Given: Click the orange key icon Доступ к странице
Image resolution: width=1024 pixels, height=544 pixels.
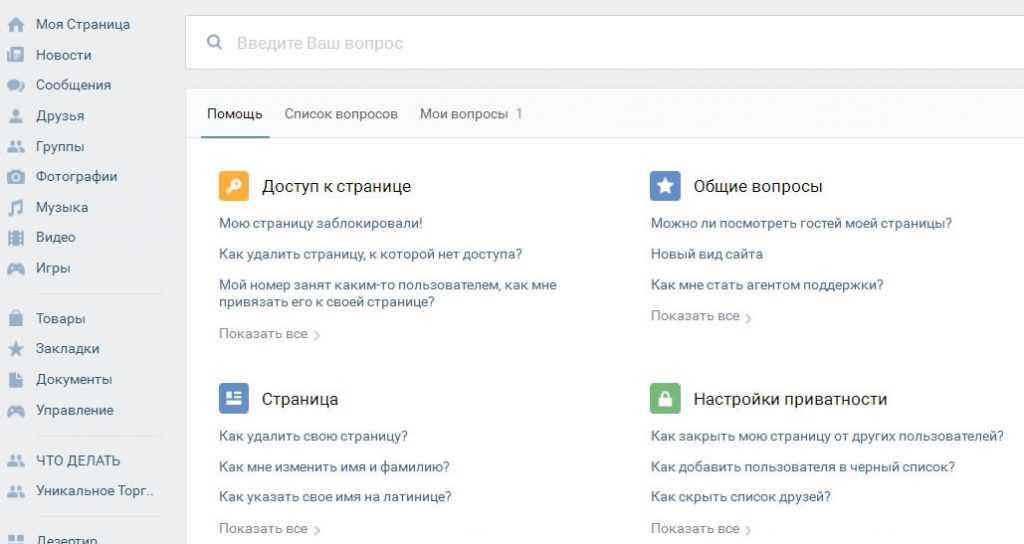Looking at the screenshot, I should [x=234, y=186].
